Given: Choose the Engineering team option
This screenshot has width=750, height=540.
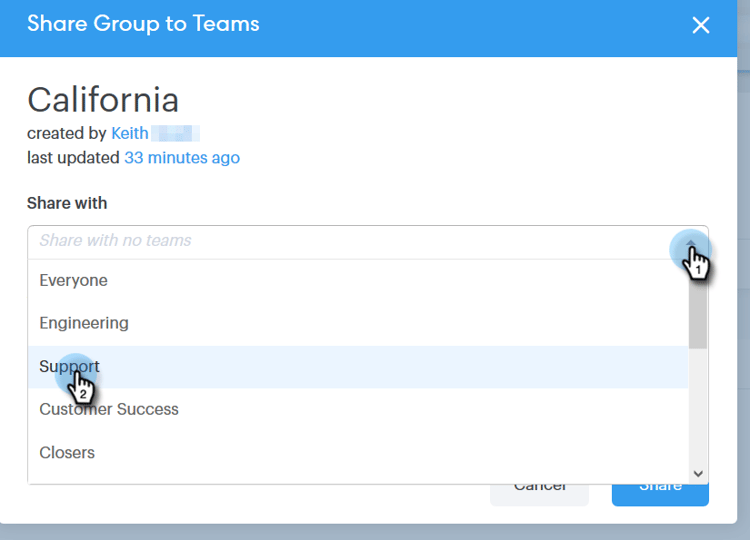Looking at the screenshot, I should click(84, 323).
